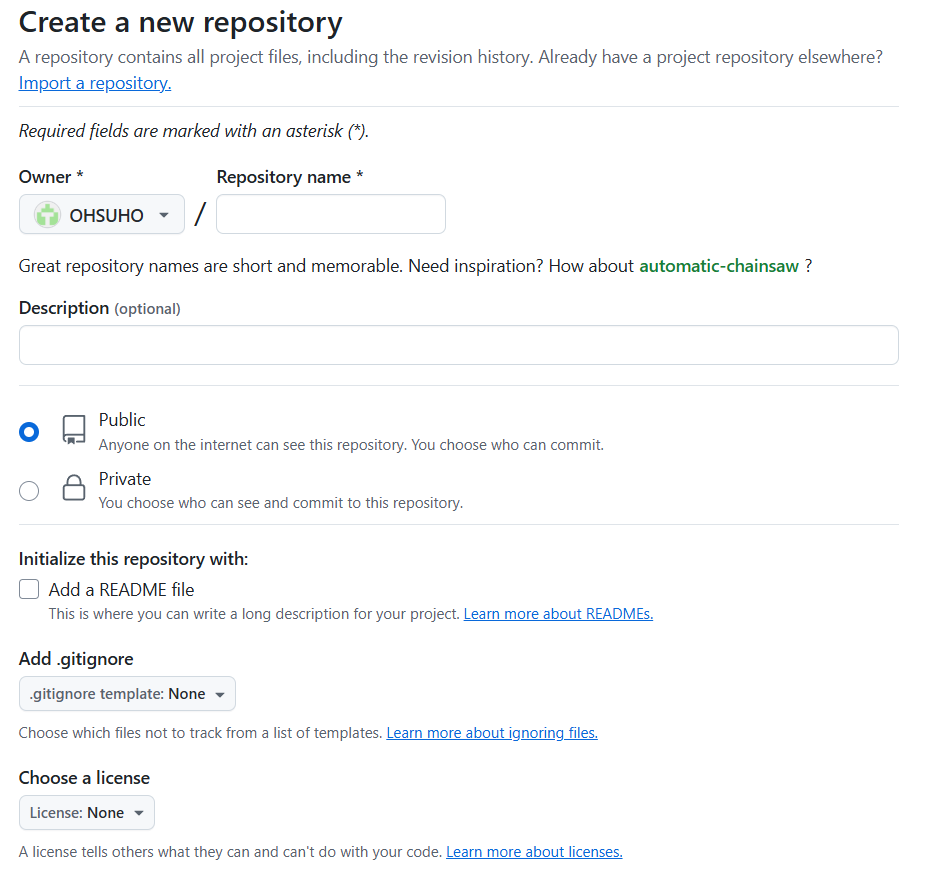Image resolution: width=930 pixels, height=872 pixels.
Task: Click the Private repository lock icon
Action: pyautogui.click(x=74, y=488)
